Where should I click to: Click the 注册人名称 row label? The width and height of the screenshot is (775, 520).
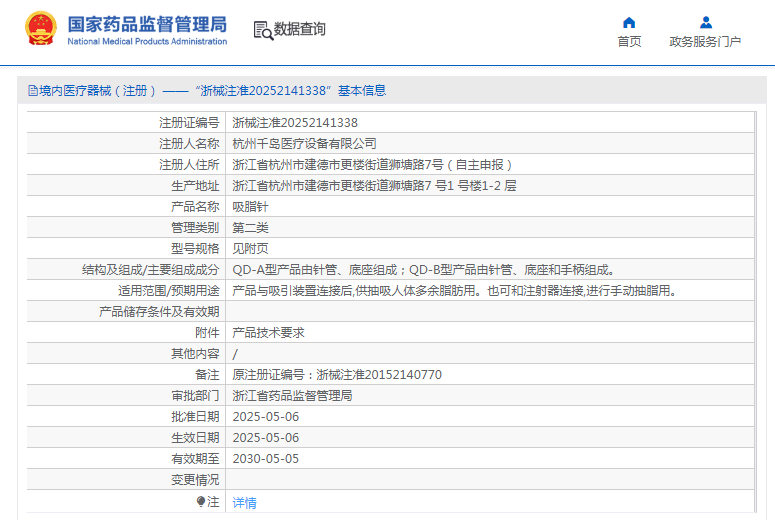click(189, 143)
